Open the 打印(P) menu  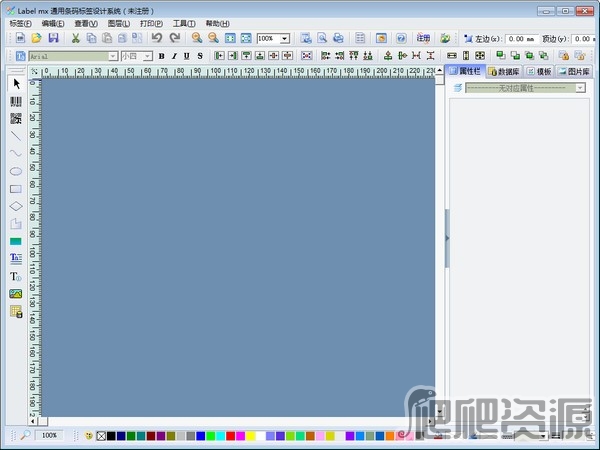151,23
